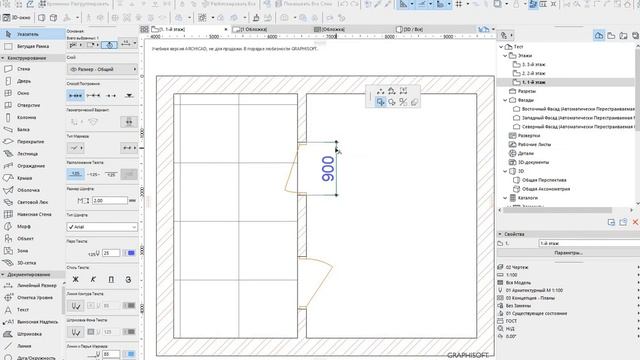Collapse the 3D folder in navigator
640x360 pixels.
coord(505,171)
